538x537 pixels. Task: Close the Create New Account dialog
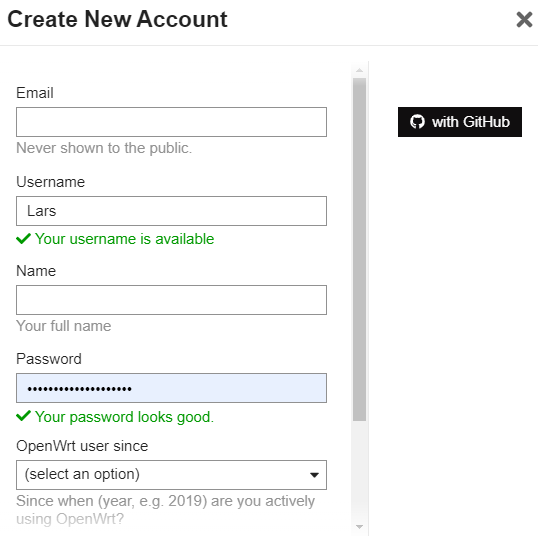tap(524, 20)
